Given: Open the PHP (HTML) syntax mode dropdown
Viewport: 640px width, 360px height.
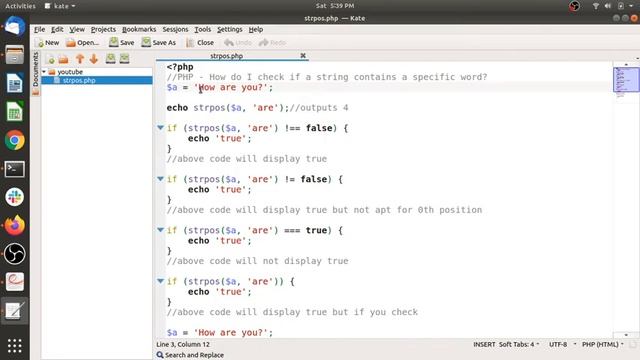Looking at the screenshot, I should coord(602,344).
